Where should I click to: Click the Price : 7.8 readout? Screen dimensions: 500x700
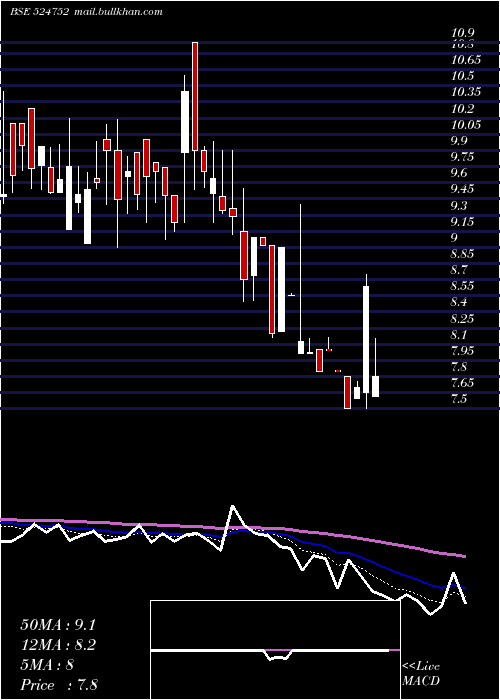click(x=59, y=685)
